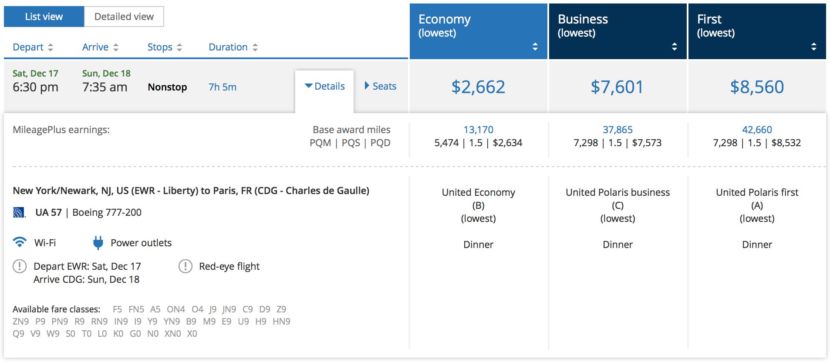The width and height of the screenshot is (830, 362).
Task: Click the Power outlets plug icon
Action: 98,243
